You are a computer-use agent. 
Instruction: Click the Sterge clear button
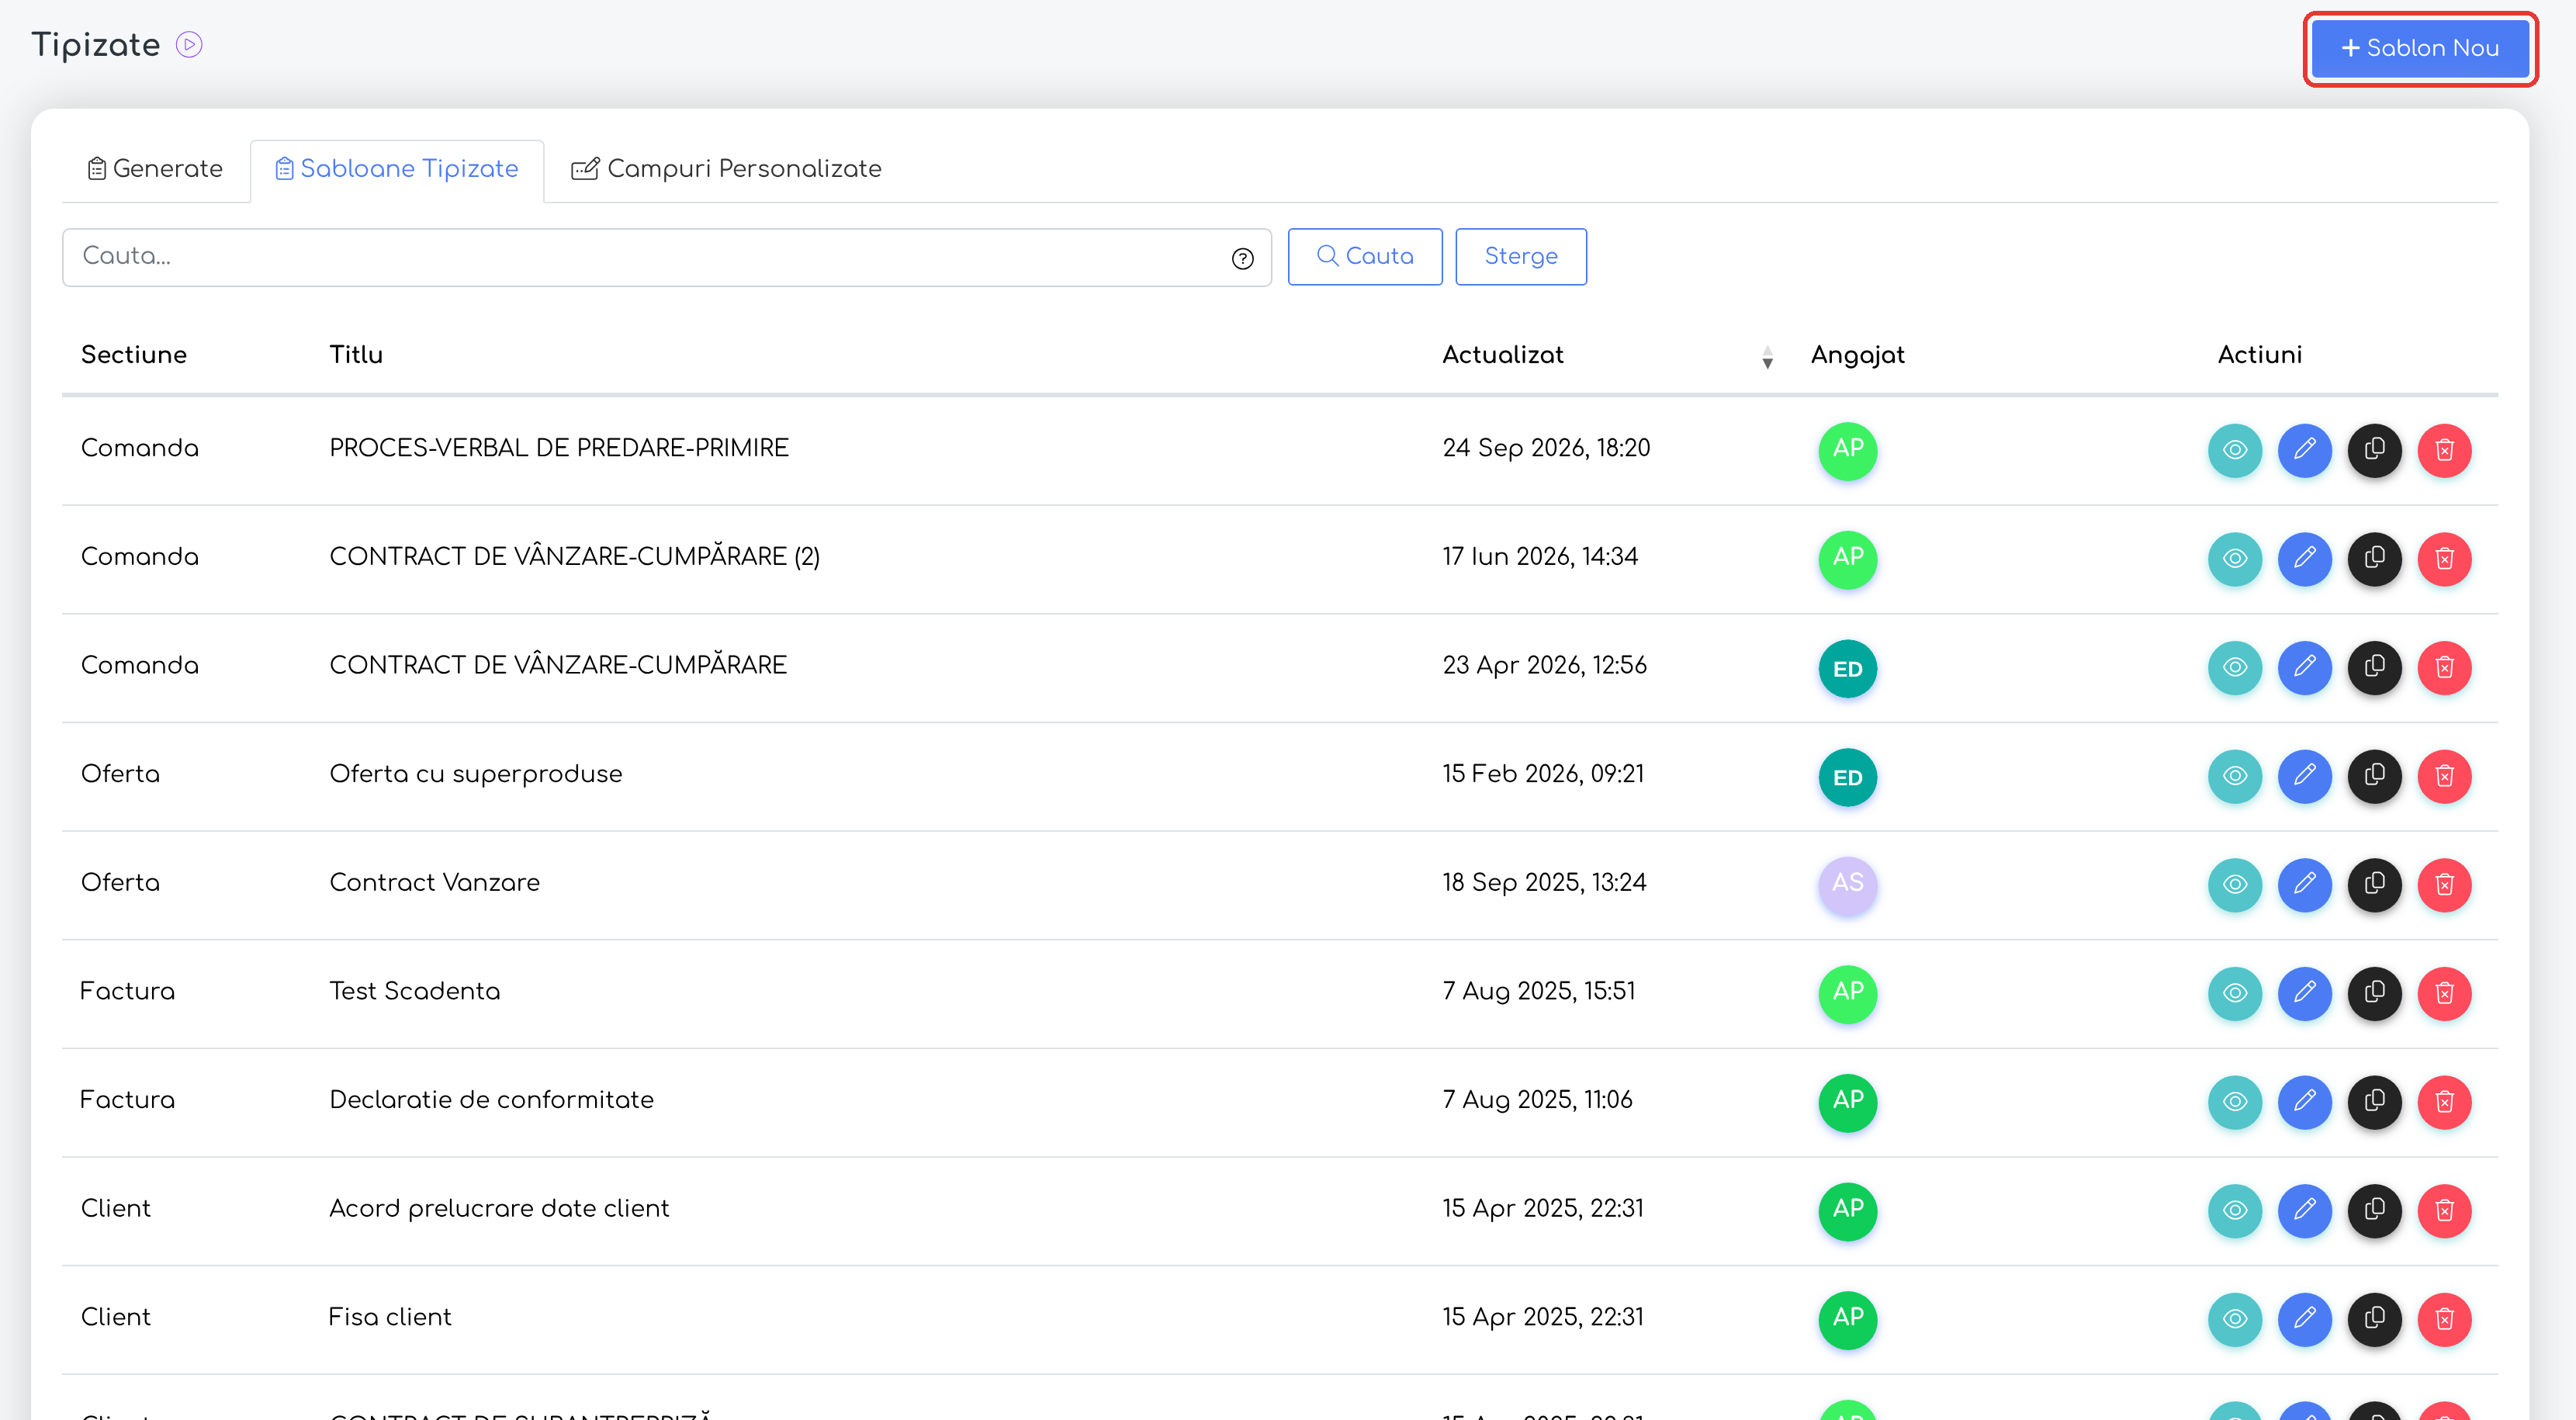[x=1520, y=257]
